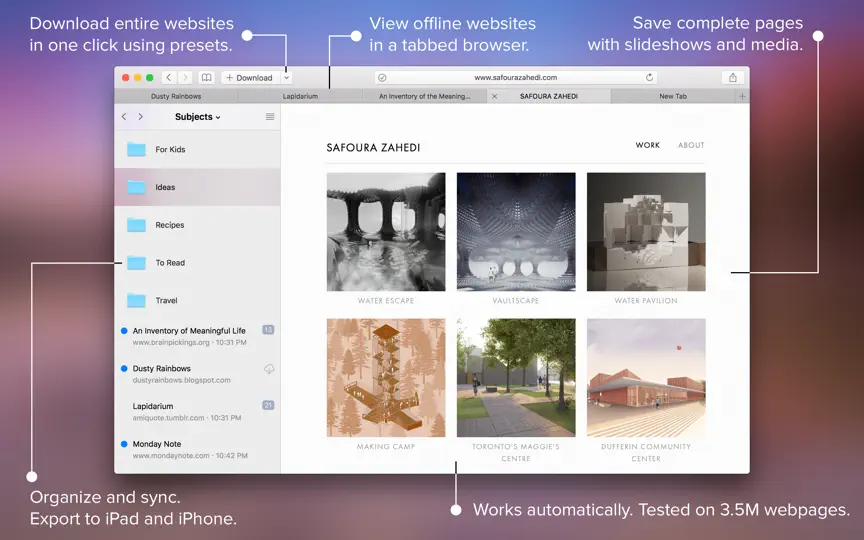Open the sidebar list view icon

270,116
